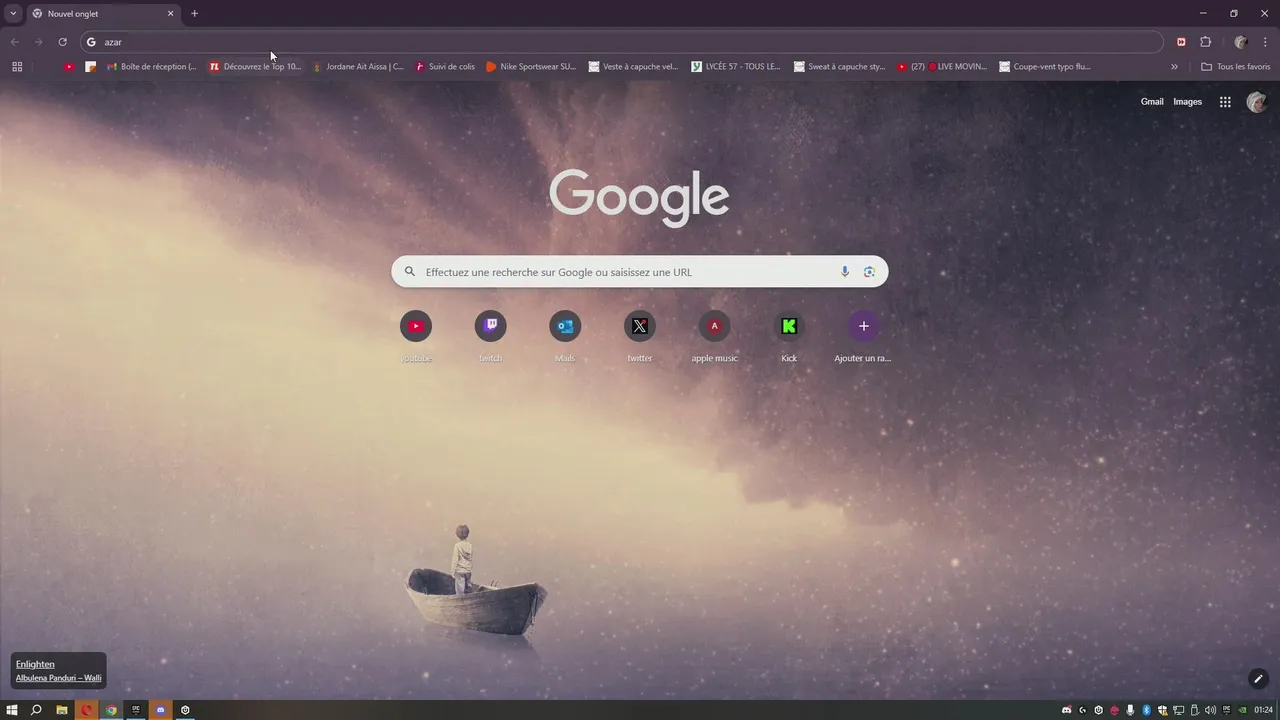Open the Coupe-vent typo bookmark
The image size is (1280, 720).
click(1045, 67)
